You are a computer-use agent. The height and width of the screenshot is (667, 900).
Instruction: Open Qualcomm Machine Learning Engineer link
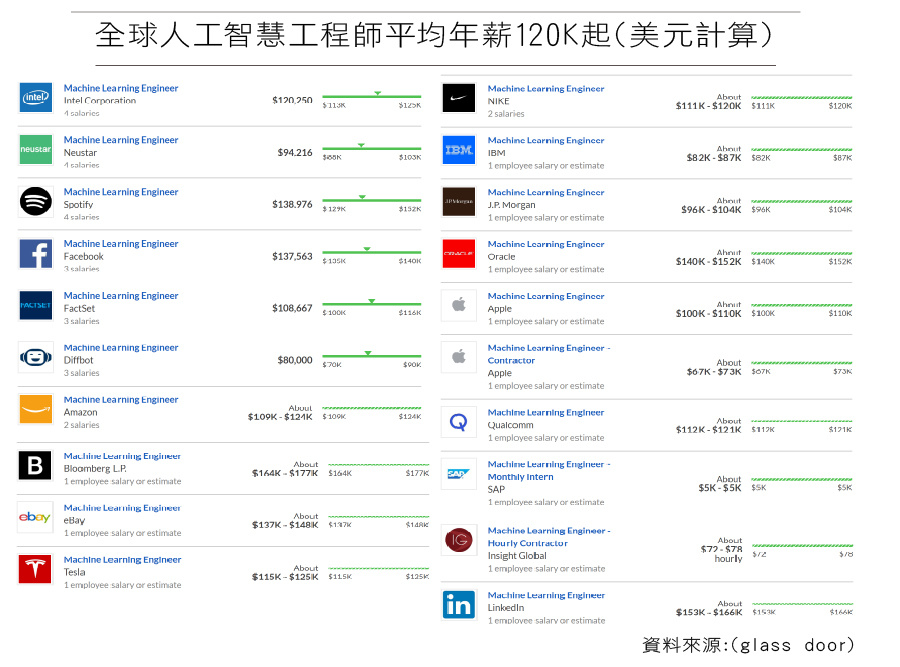[x=546, y=412]
